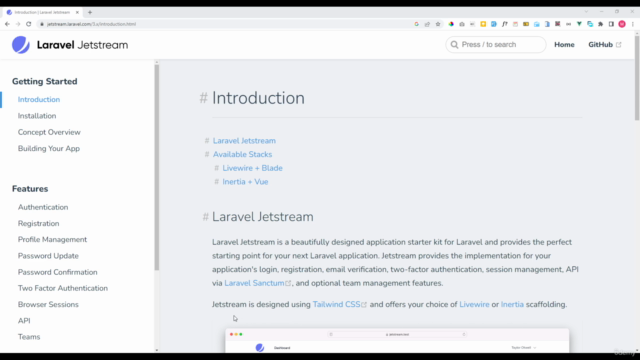Open Profile Management in the sidebar

[52, 240]
